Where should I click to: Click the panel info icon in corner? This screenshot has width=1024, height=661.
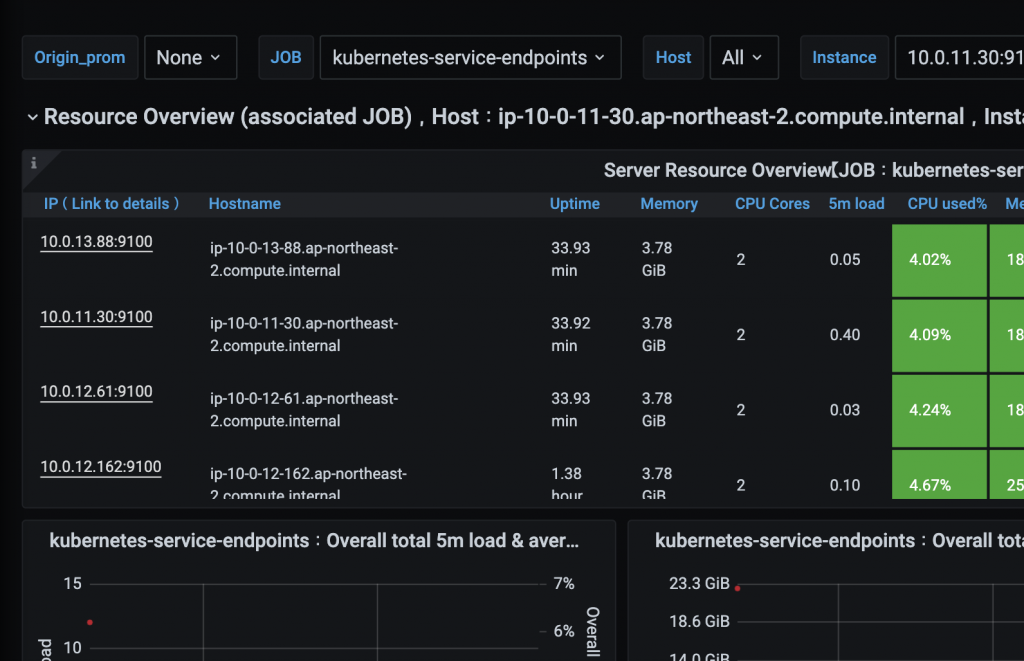(34, 163)
